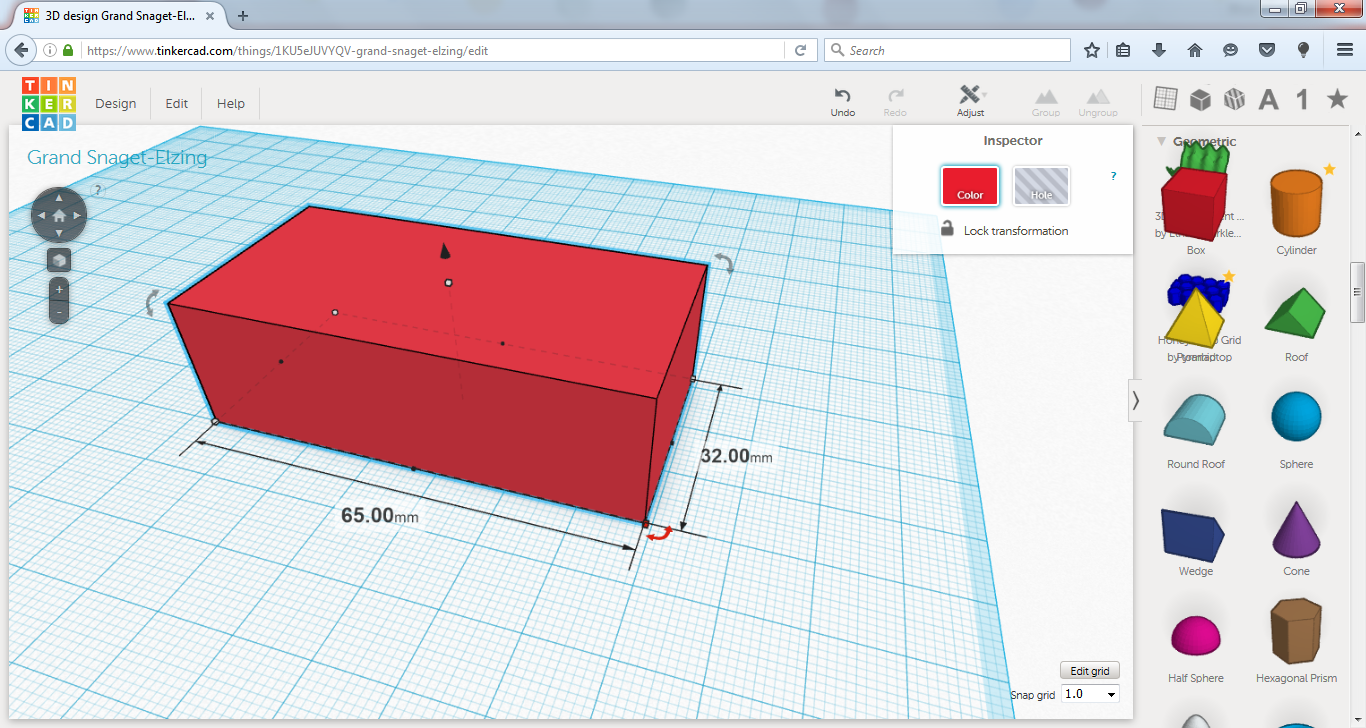1366x728 pixels.
Task: Choose the red Color swatch in Inspector
Action: coord(970,186)
